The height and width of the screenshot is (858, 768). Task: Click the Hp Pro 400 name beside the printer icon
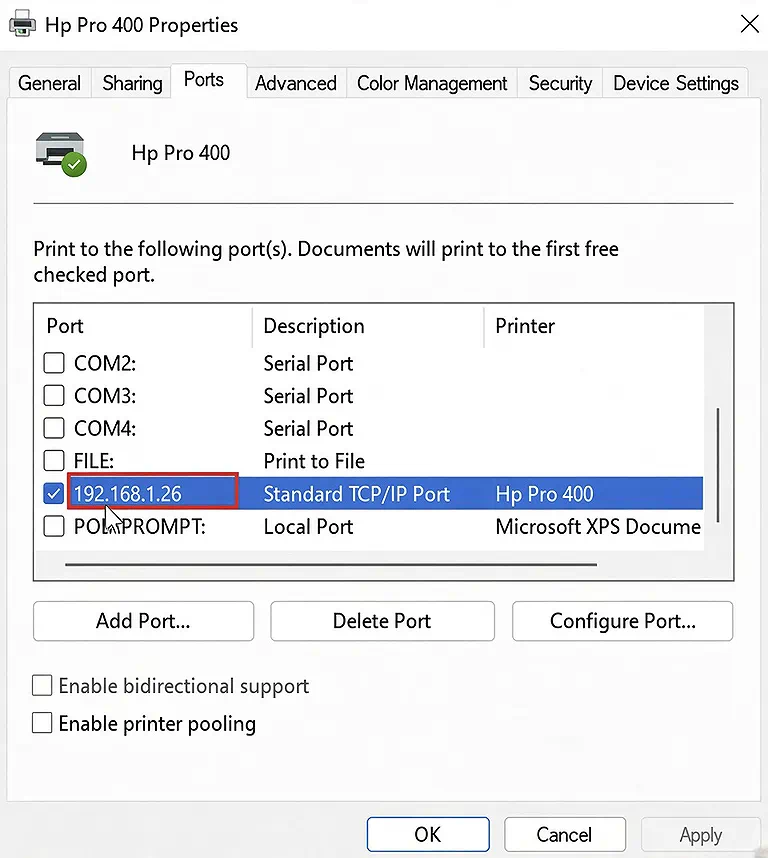click(181, 153)
